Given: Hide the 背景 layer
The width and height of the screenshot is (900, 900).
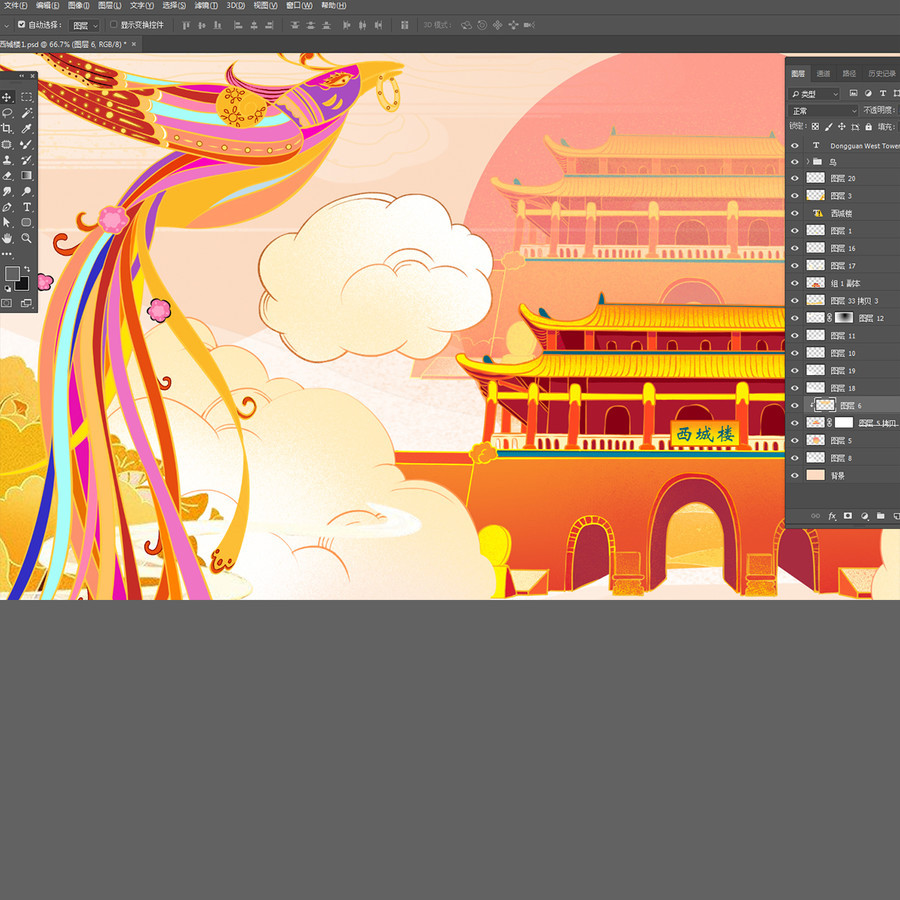Looking at the screenshot, I should (x=795, y=475).
